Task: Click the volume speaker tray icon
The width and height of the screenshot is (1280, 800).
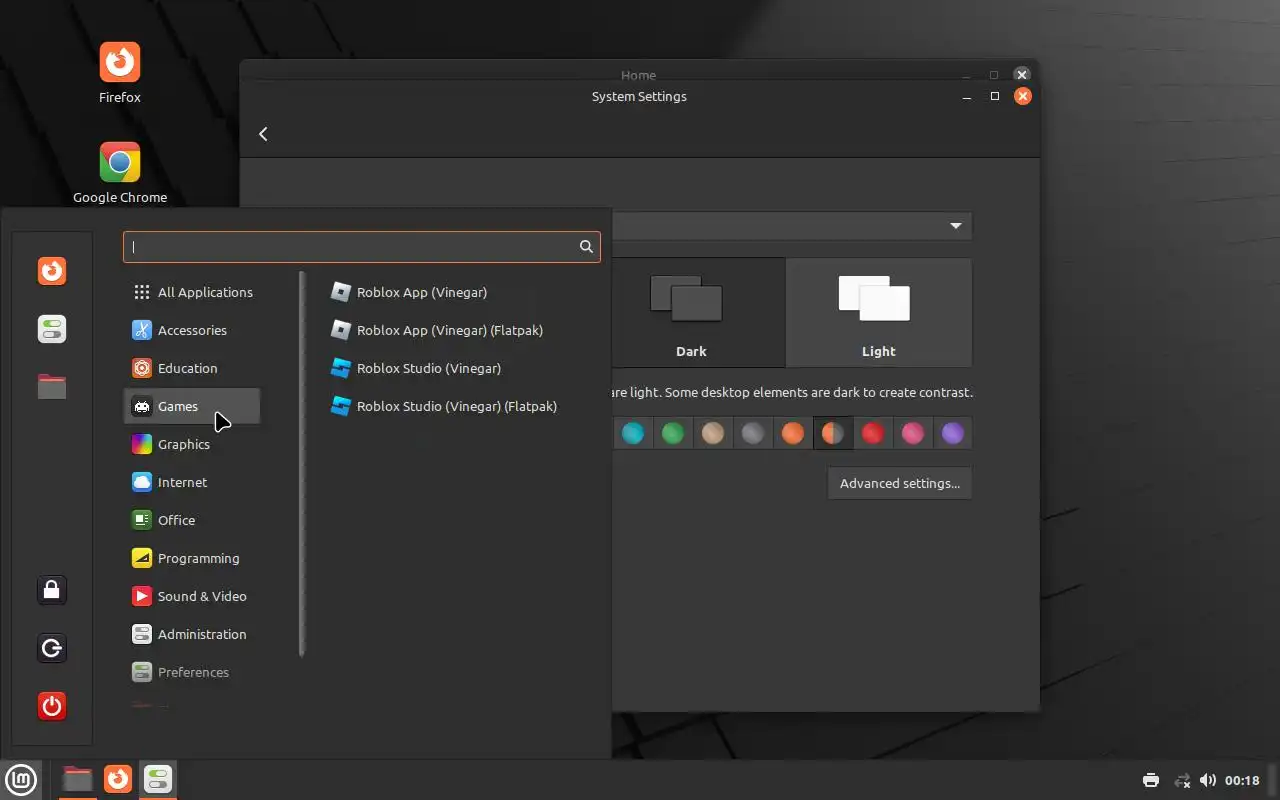Action: coord(1208,780)
